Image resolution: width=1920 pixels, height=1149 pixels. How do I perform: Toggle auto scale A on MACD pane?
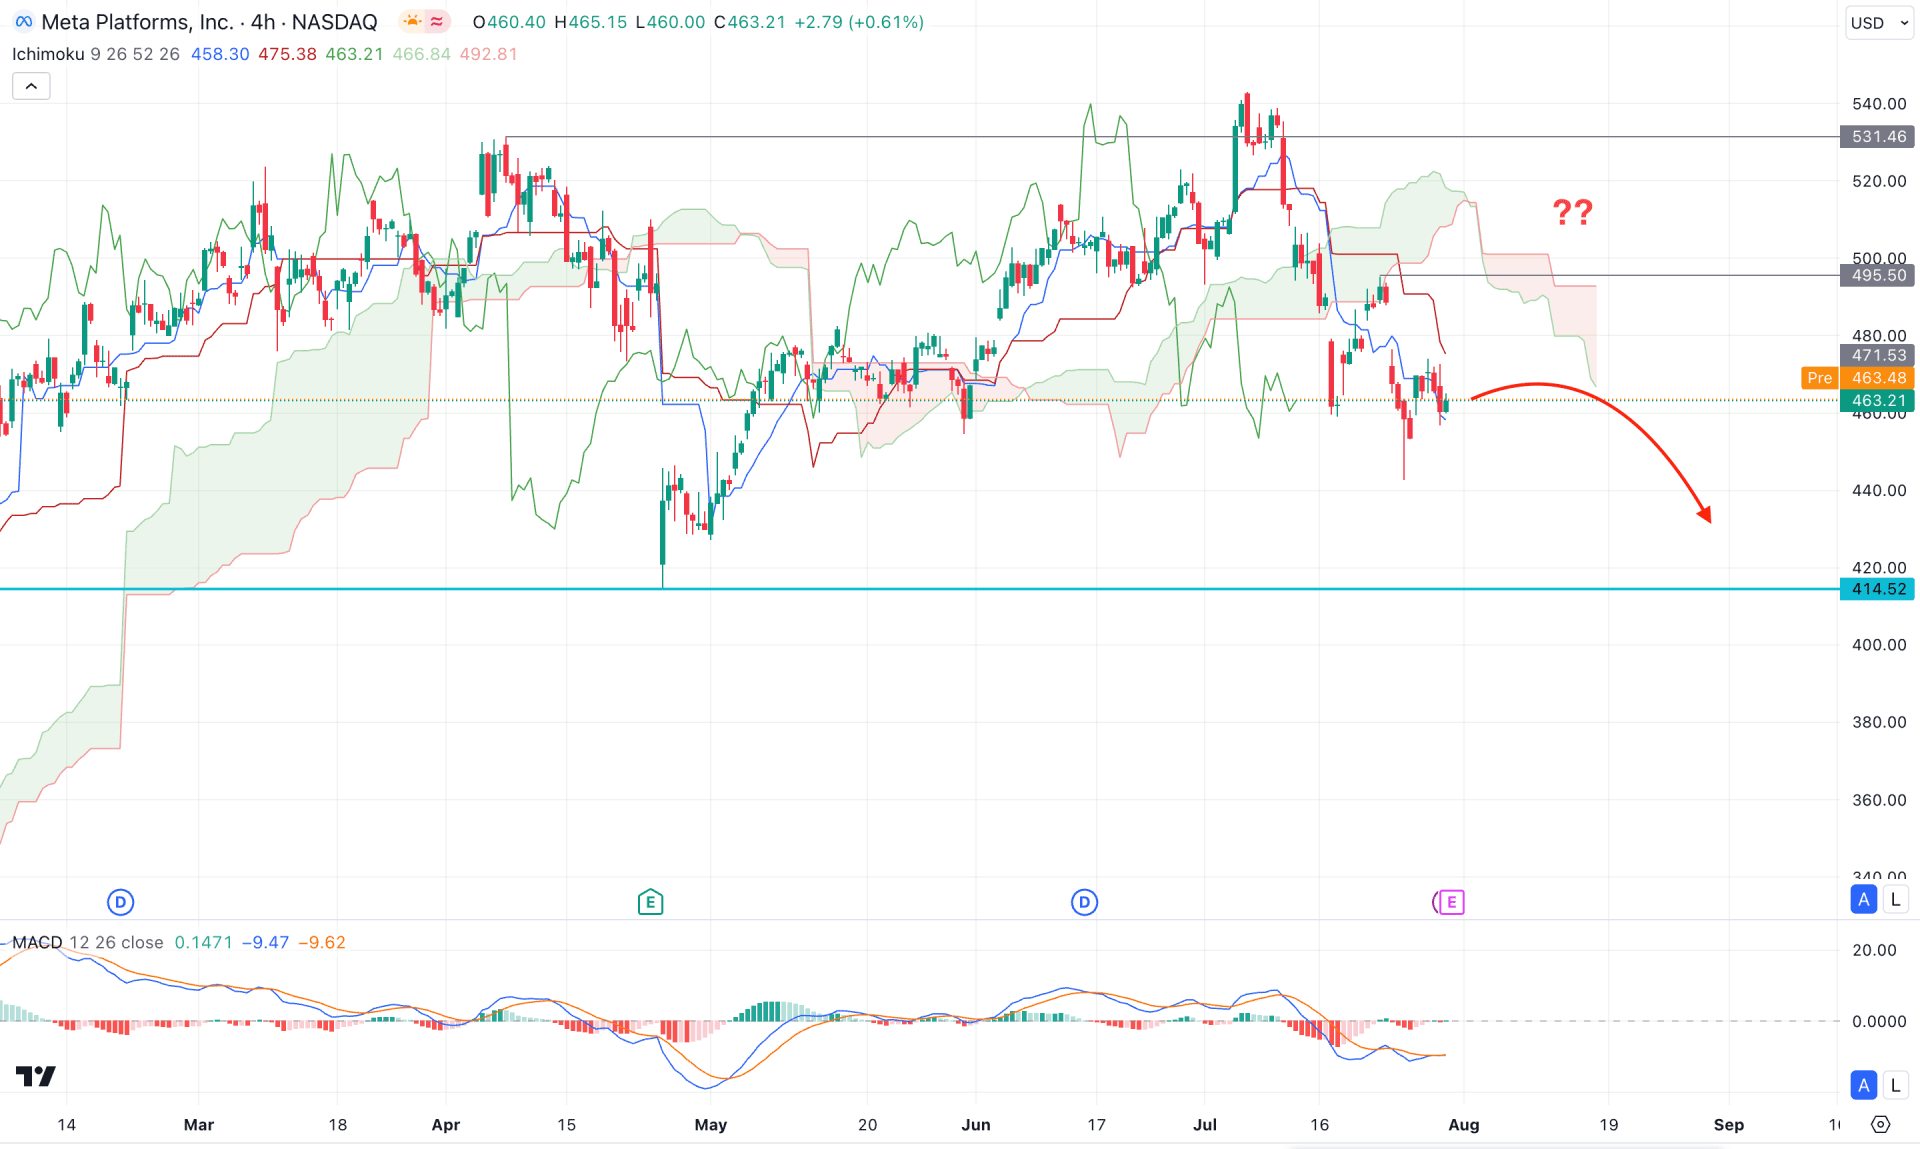click(x=1864, y=1085)
